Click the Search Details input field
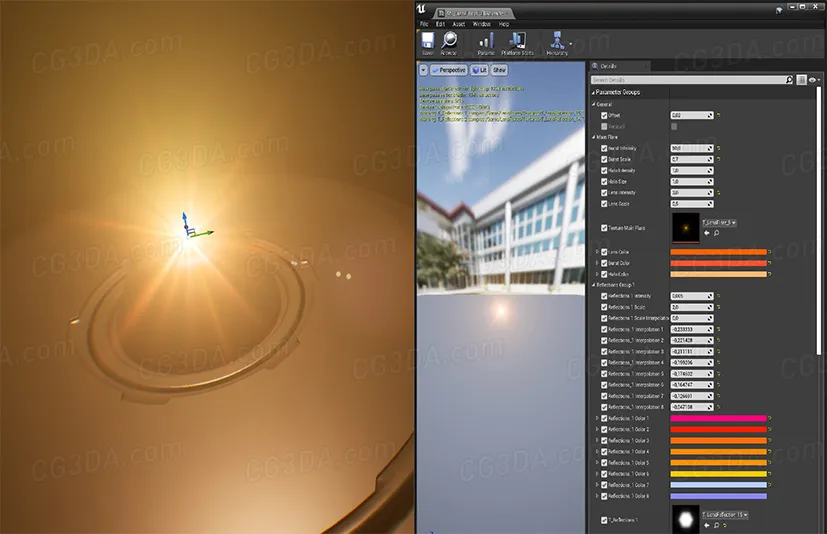Screen dimensions: 827x534 coord(688,80)
